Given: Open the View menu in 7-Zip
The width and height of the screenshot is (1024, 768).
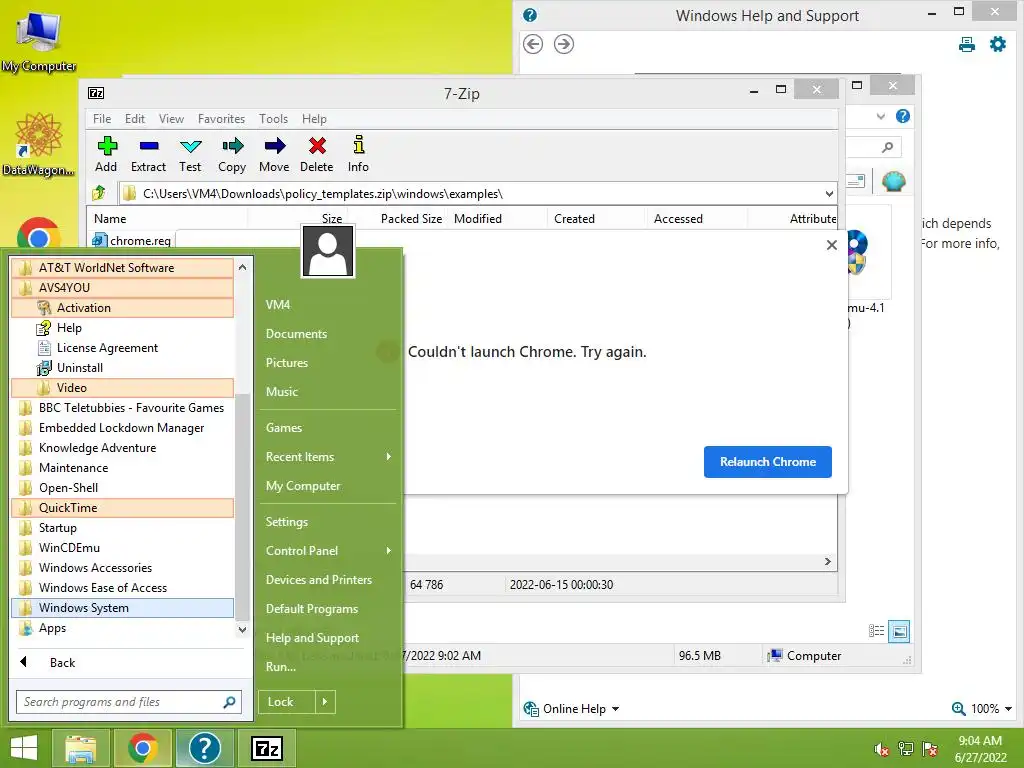Looking at the screenshot, I should tap(171, 119).
